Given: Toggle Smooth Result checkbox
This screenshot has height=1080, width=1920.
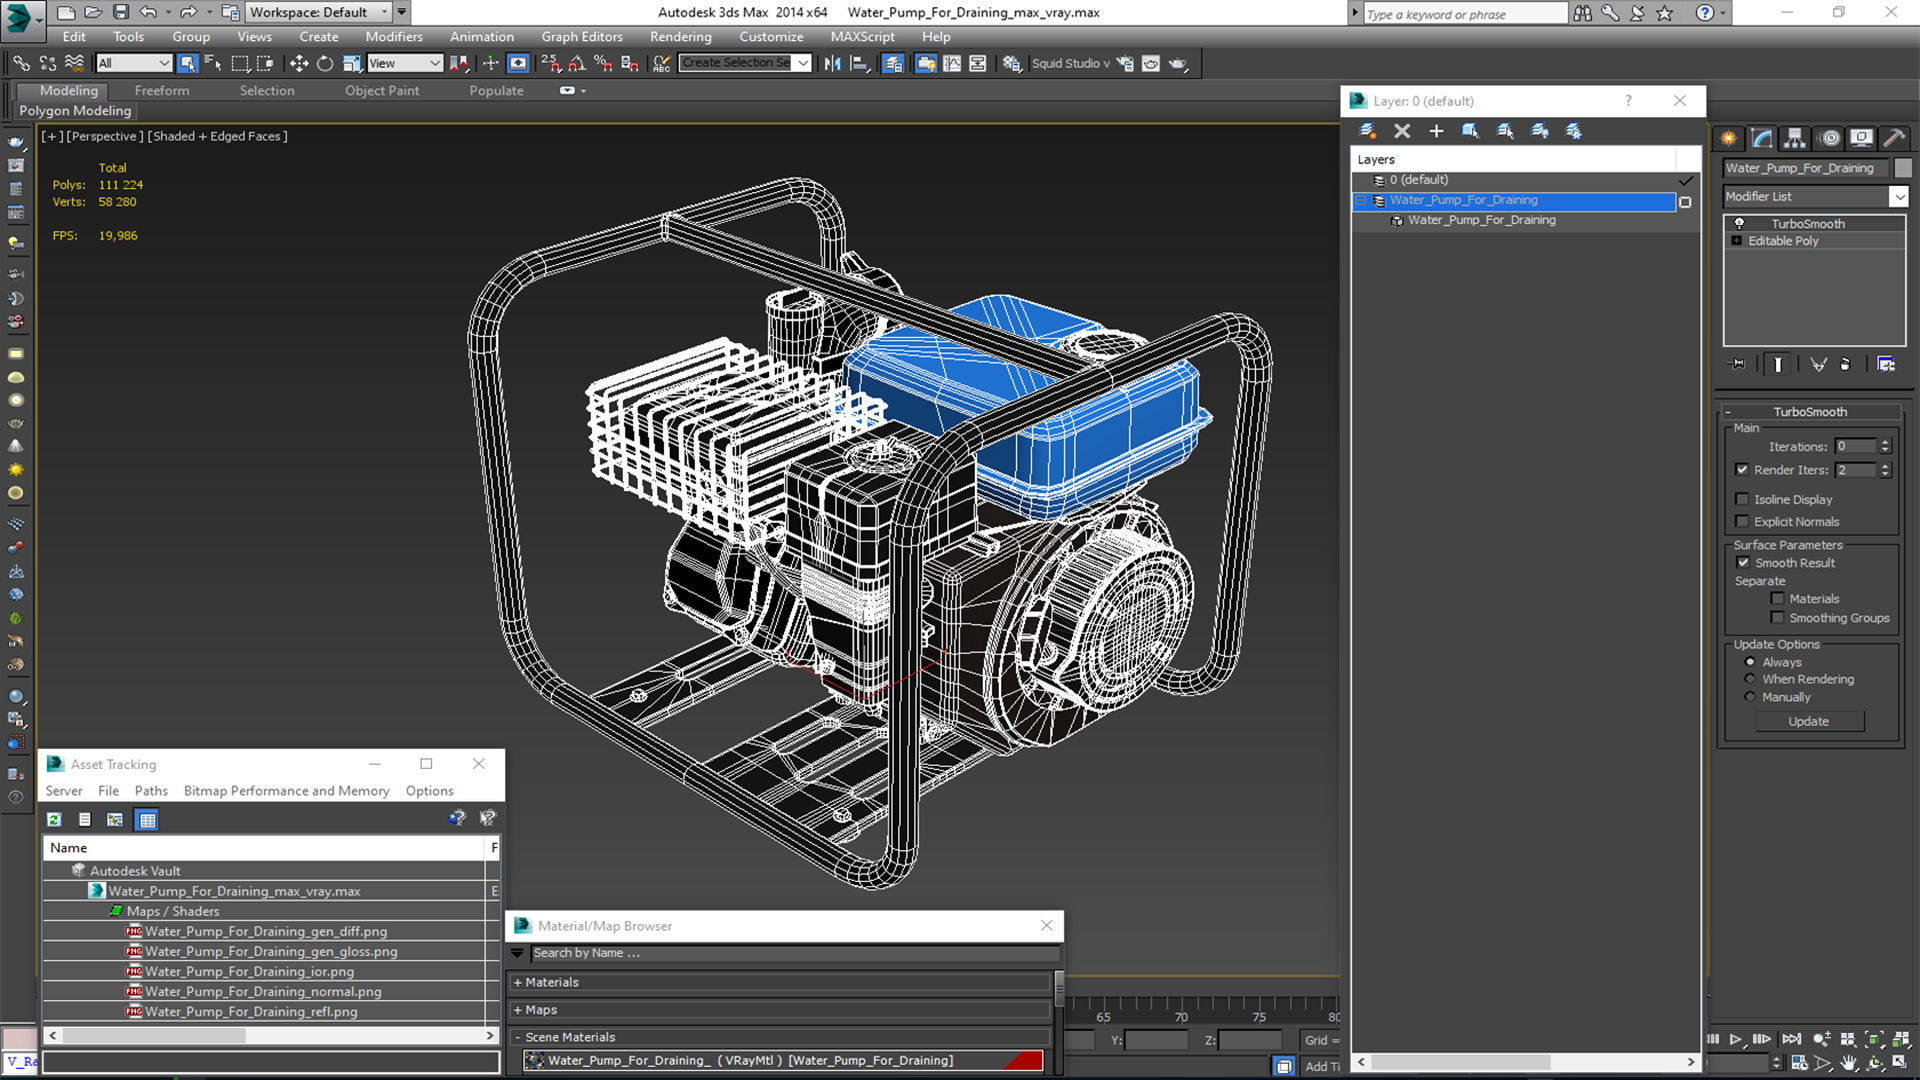Looking at the screenshot, I should [1743, 563].
